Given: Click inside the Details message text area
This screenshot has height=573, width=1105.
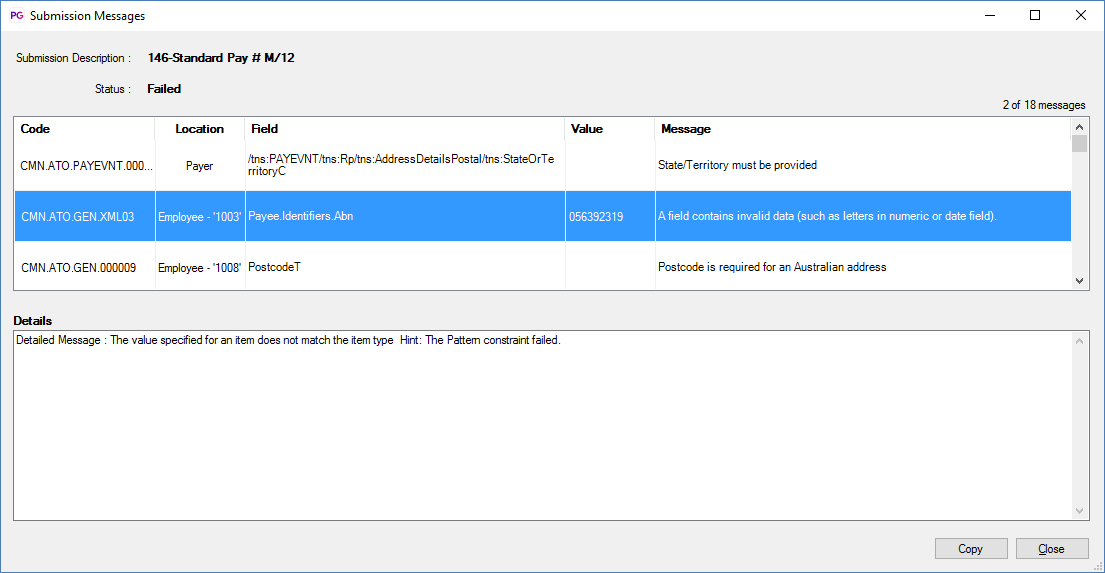Looking at the screenshot, I should (543, 426).
